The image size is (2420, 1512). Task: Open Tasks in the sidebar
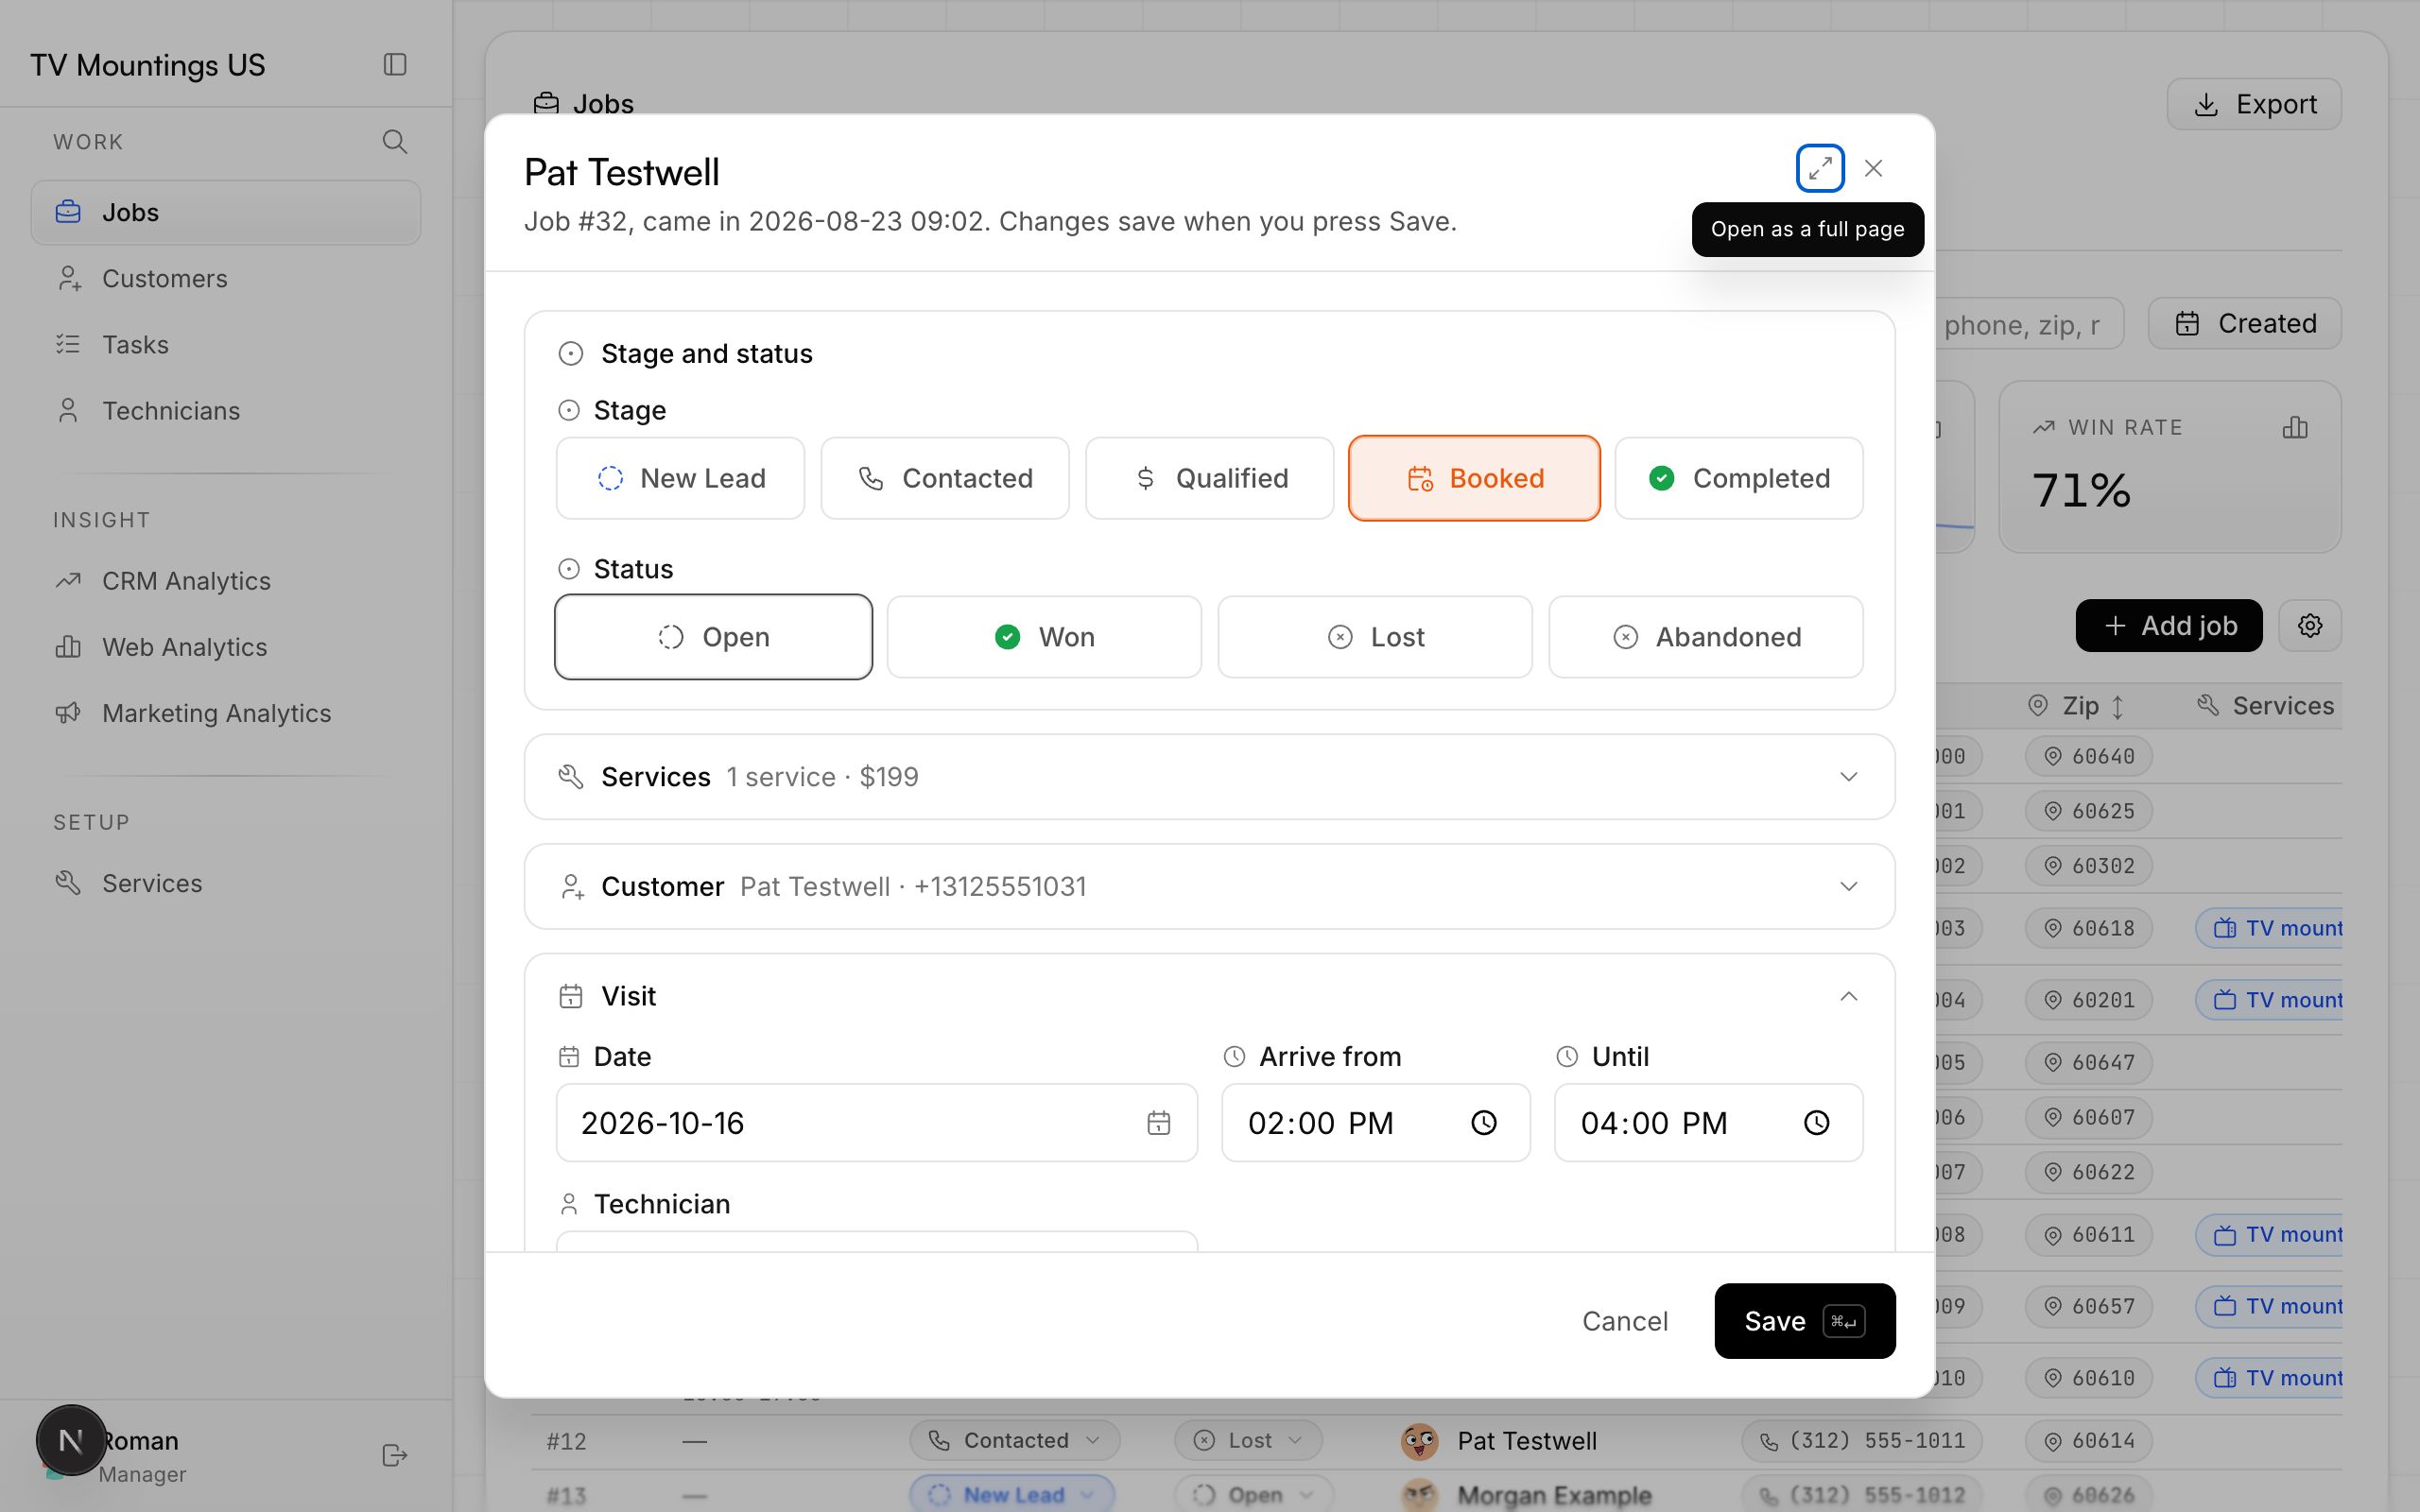[226, 344]
